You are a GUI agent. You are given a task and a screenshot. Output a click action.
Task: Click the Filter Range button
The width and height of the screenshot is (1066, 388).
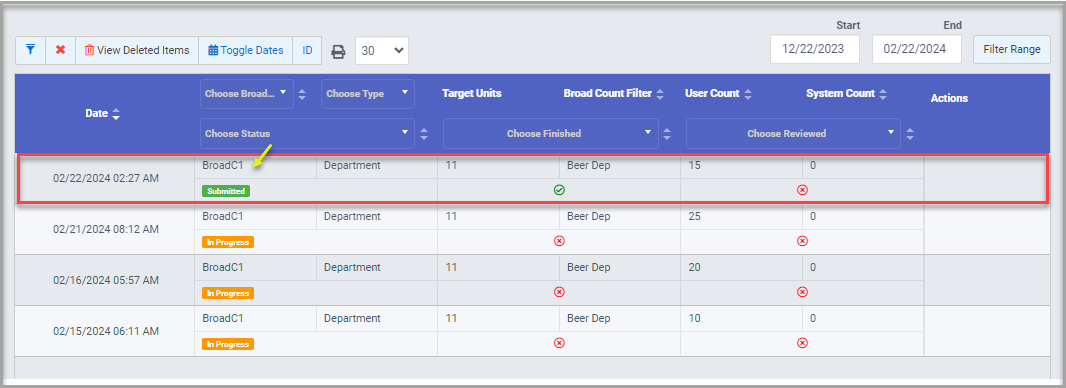[x=1012, y=50]
